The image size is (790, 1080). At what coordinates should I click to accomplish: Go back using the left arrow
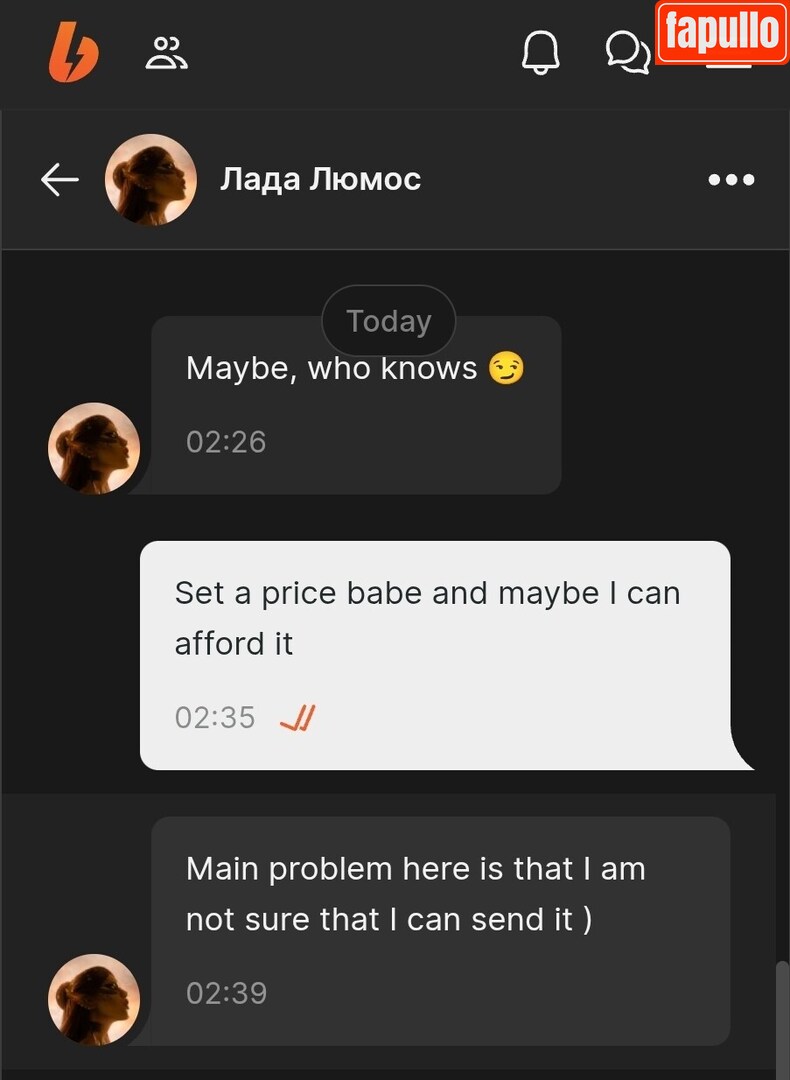pos(60,180)
